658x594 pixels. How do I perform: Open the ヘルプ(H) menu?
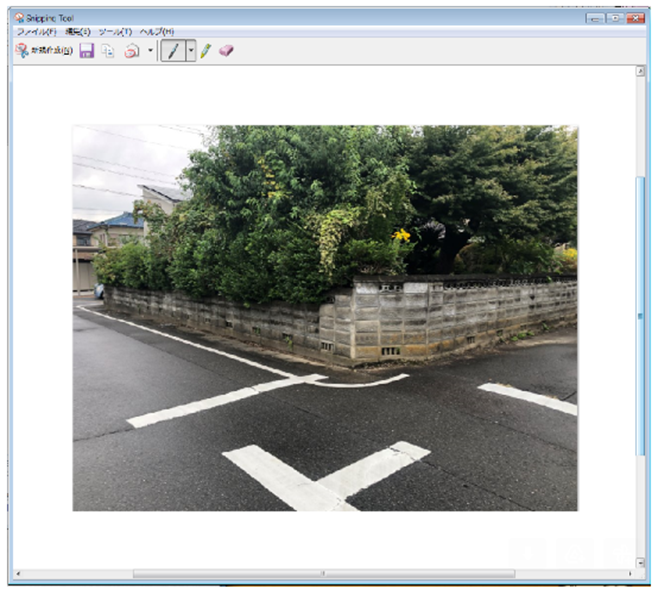[155, 32]
